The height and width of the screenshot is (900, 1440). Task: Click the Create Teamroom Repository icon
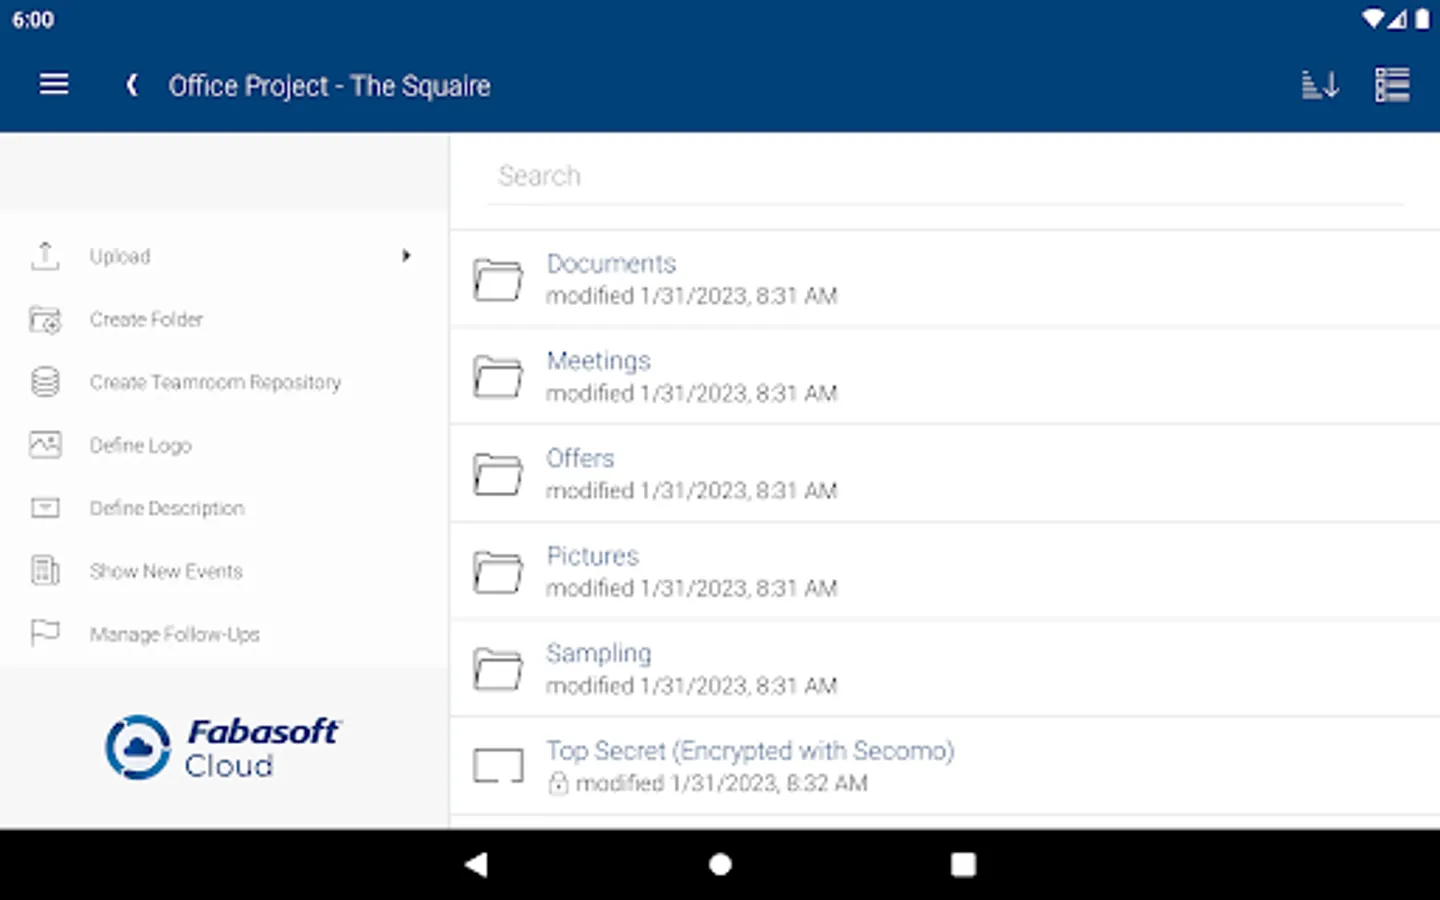pos(45,382)
